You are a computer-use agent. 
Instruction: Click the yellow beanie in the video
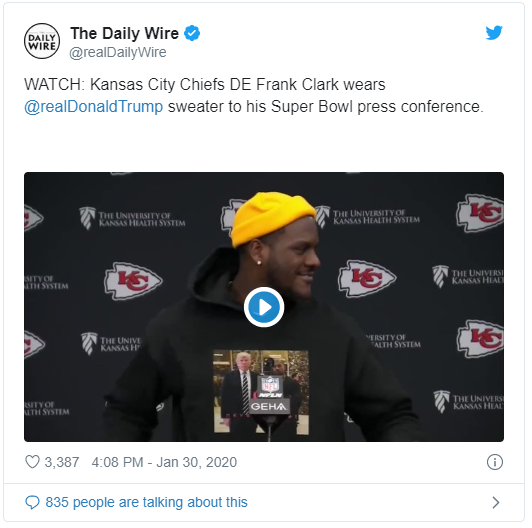[271, 217]
